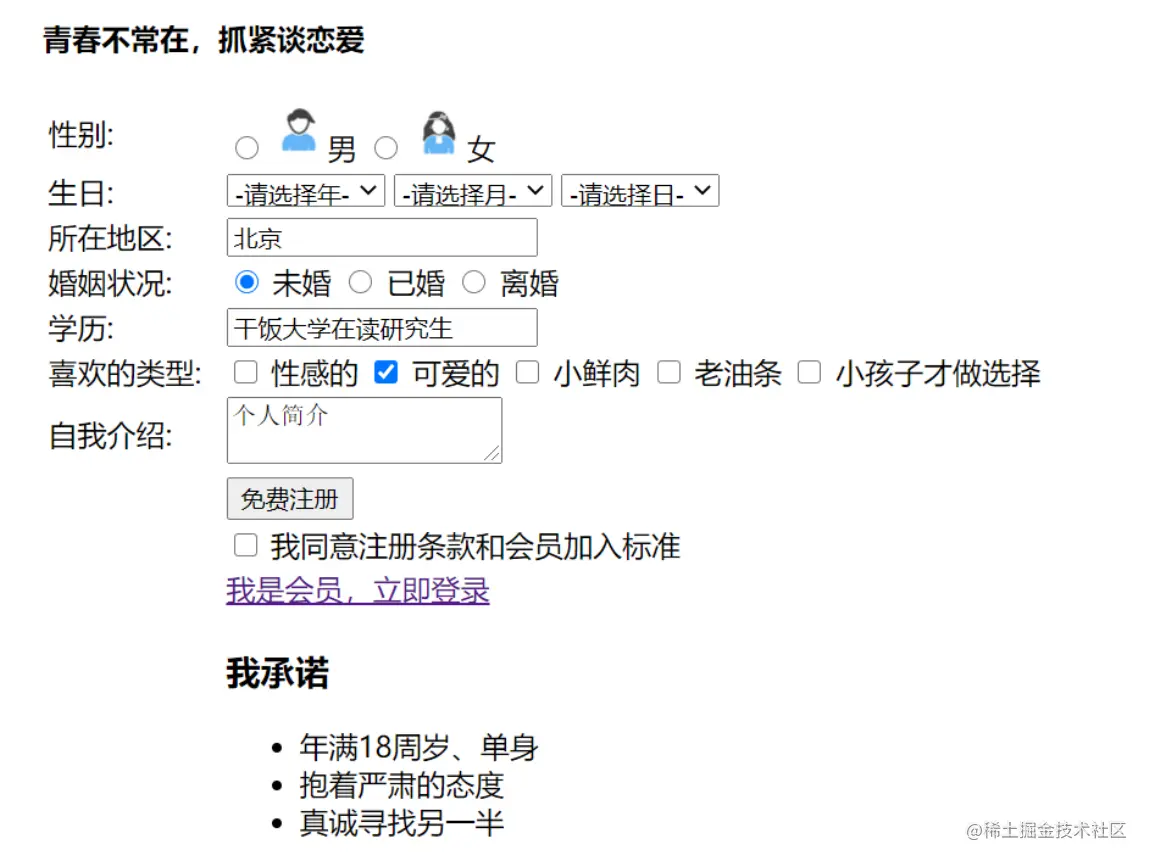Open the 请选择月 month dropdown
The image size is (1150, 864).
coord(473,191)
